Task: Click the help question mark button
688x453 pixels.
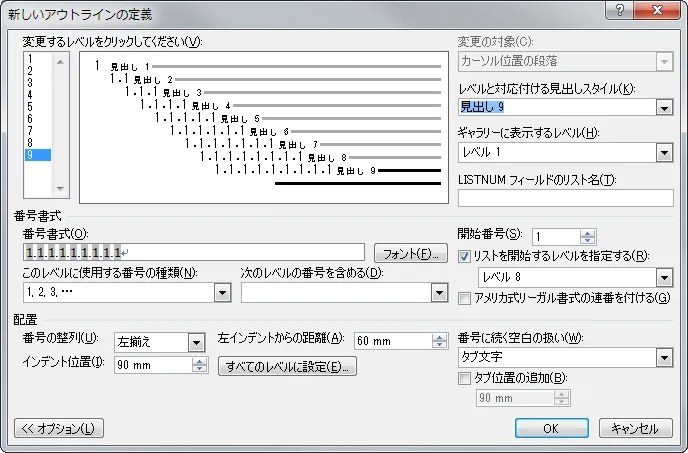Action: (x=619, y=11)
